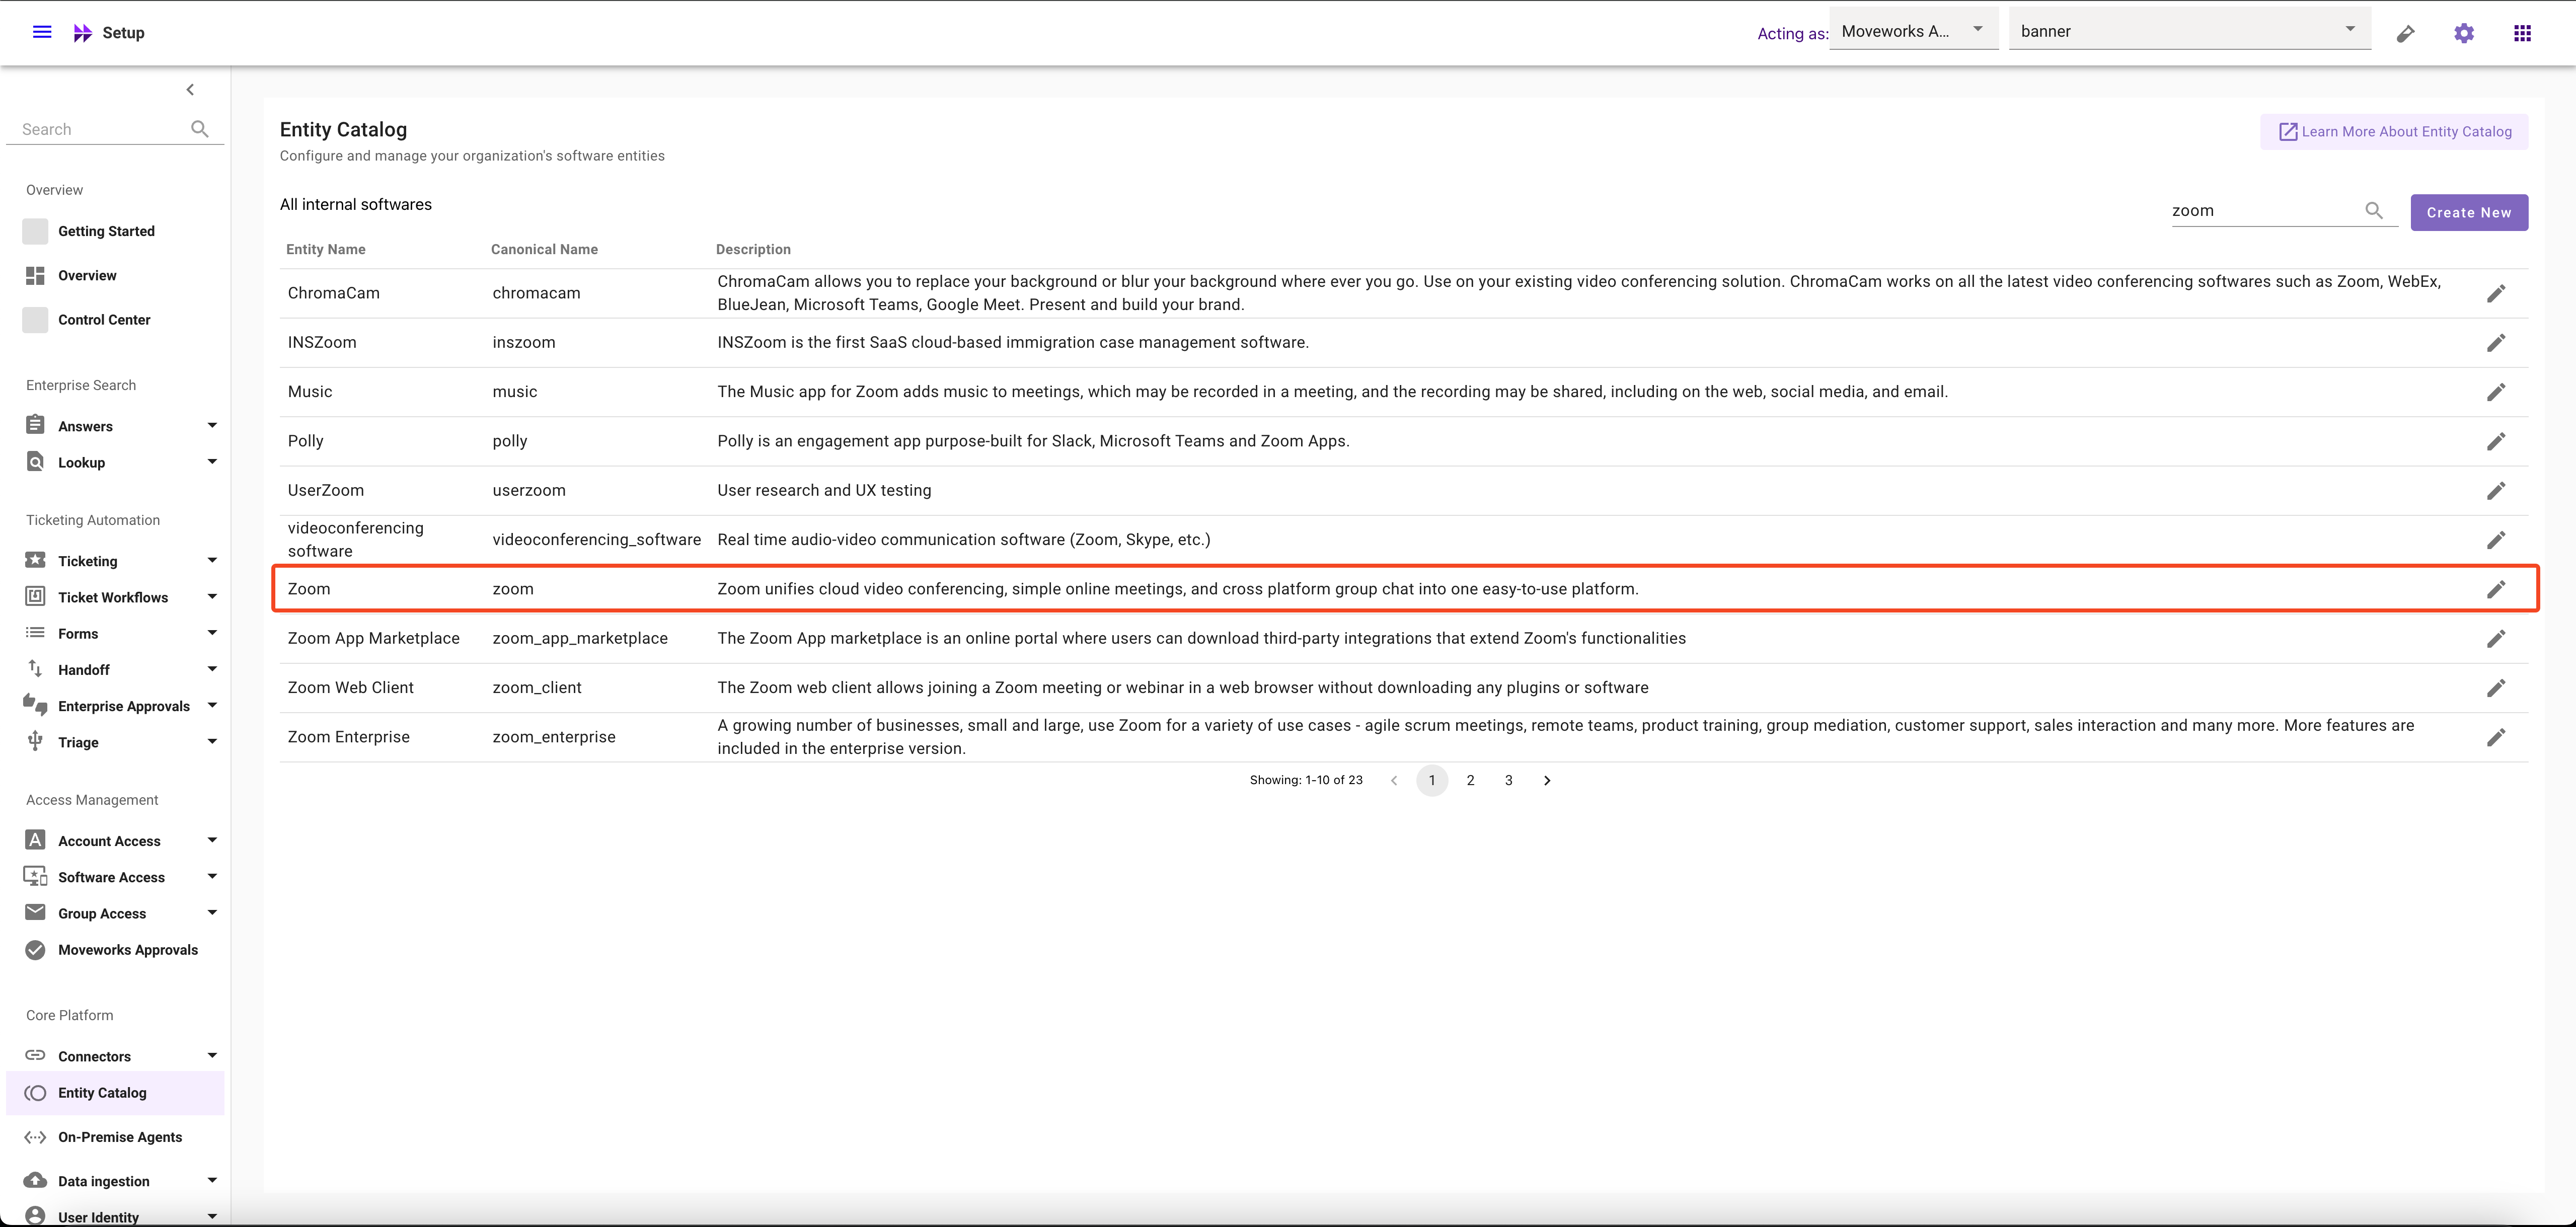
Task: Open Moveworks Approvals in the sidebar
Action: (x=127, y=950)
